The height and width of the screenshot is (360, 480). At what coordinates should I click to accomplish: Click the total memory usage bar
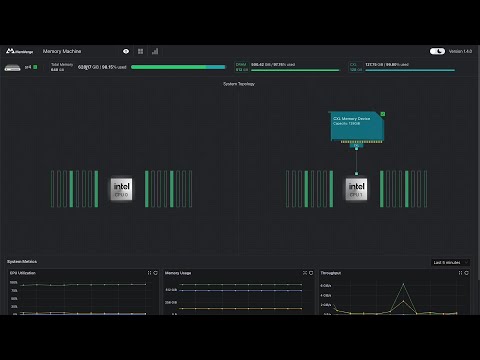178,67
